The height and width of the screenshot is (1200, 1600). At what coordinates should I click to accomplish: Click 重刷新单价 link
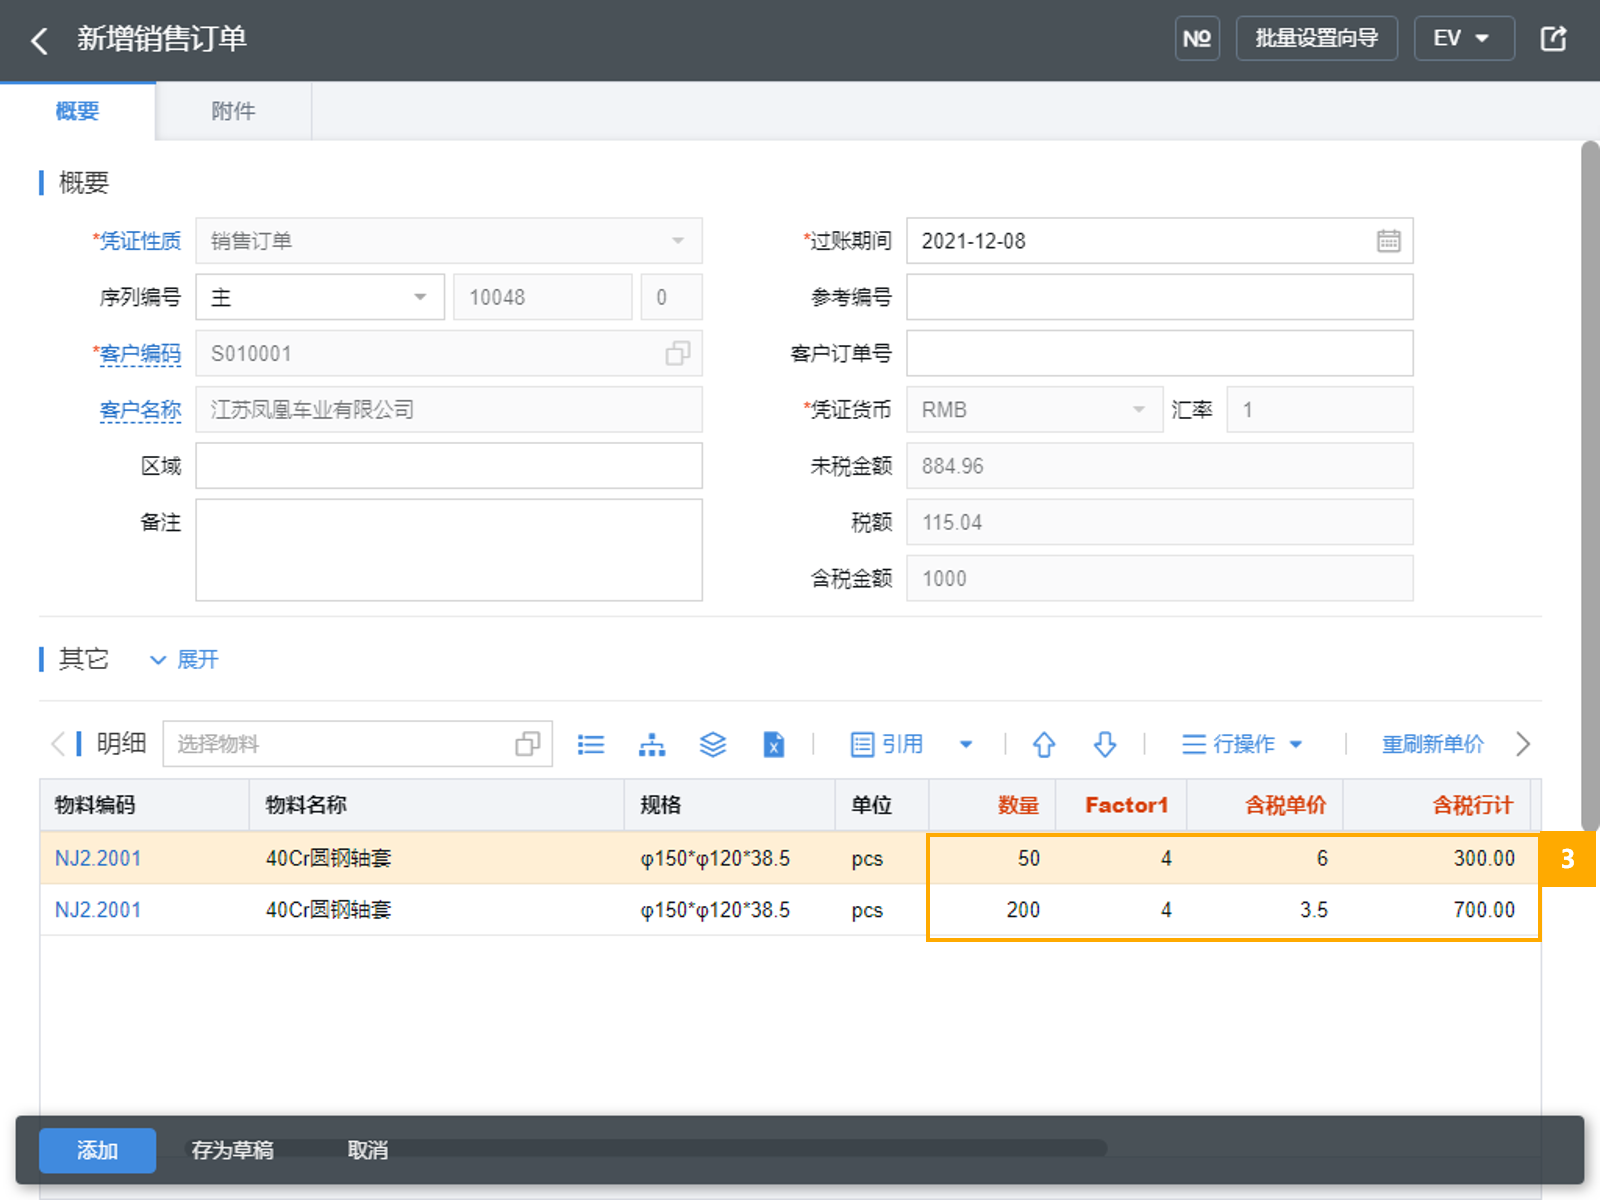click(x=1433, y=744)
